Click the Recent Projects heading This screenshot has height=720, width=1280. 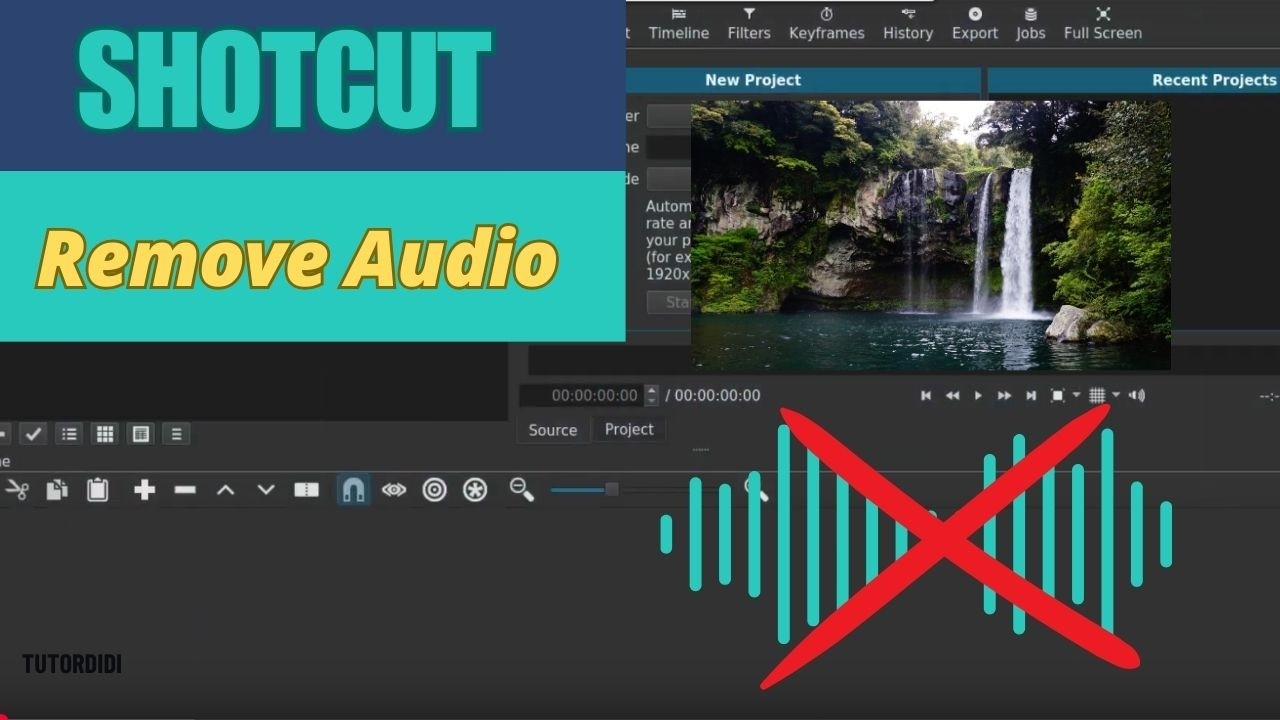click(x=1214, y=80)
